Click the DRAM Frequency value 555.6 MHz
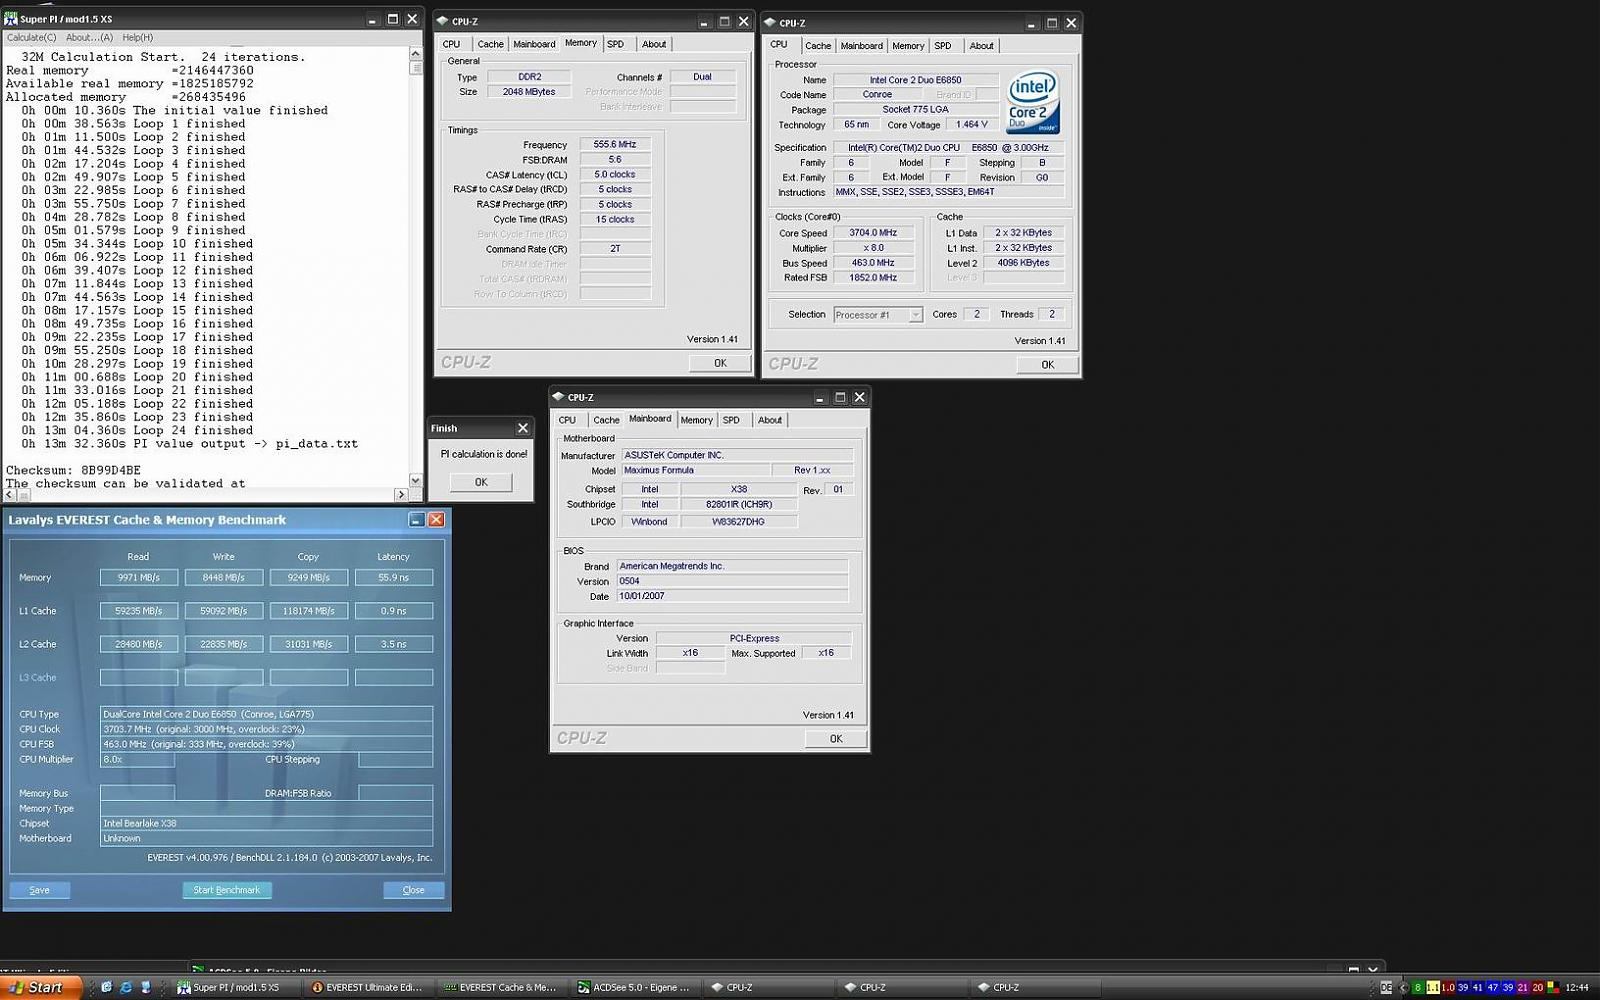Image resolution: width=1600 pixels, height=1000 pixels. (x=615, y=145)
